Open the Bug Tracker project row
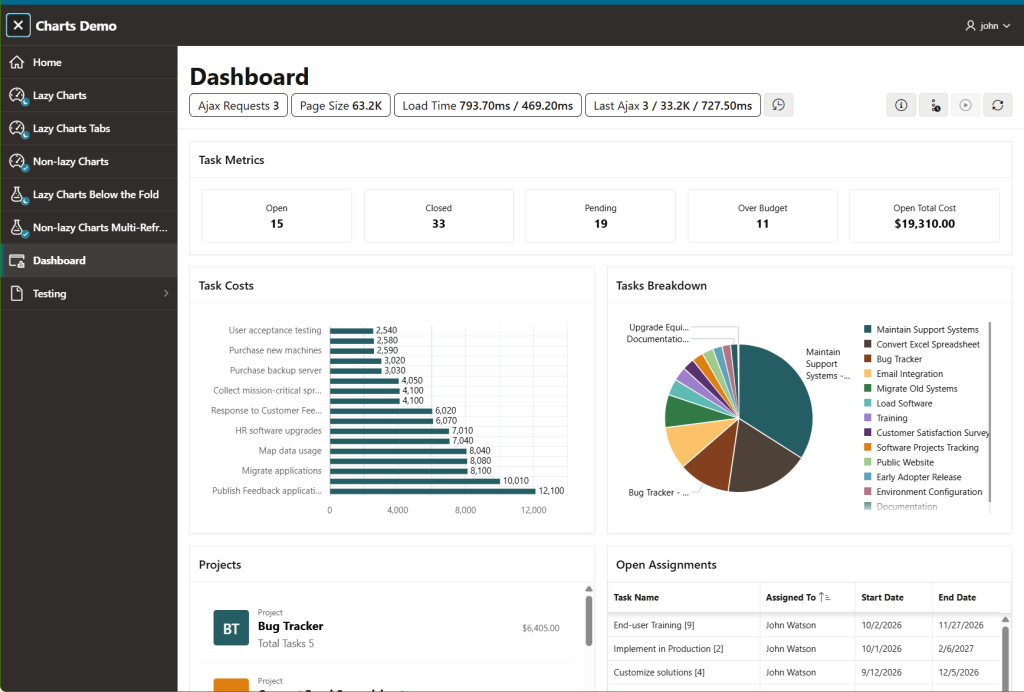 click(x=387, y=628)
